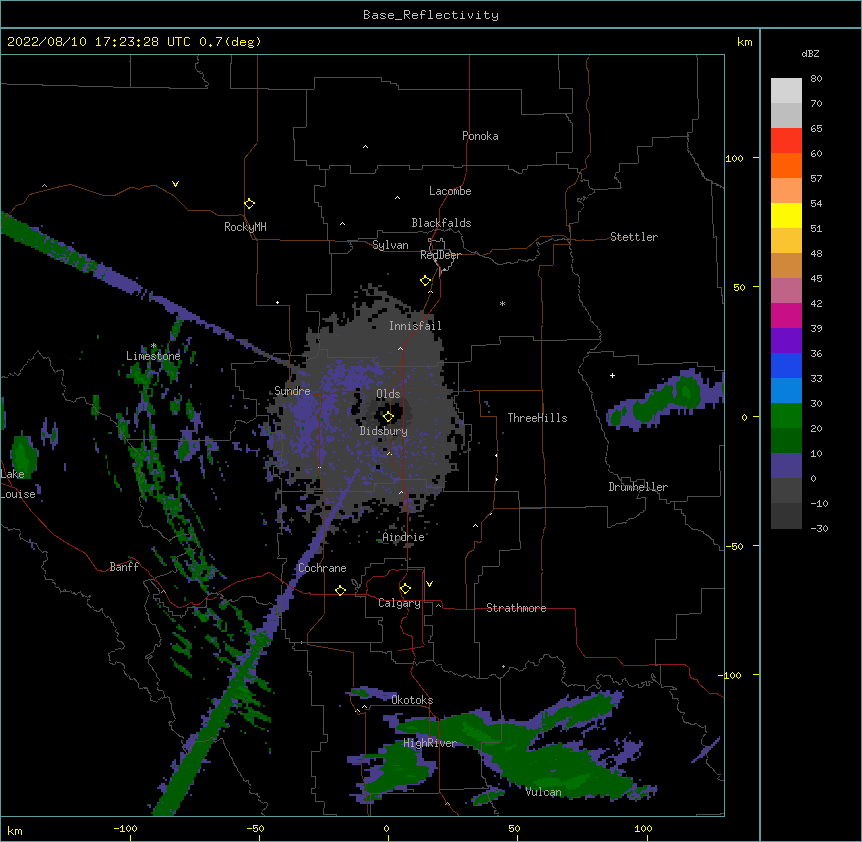Click the Vulcan city label
This screenshot has width=862, height=842.
tap(543, 792)
